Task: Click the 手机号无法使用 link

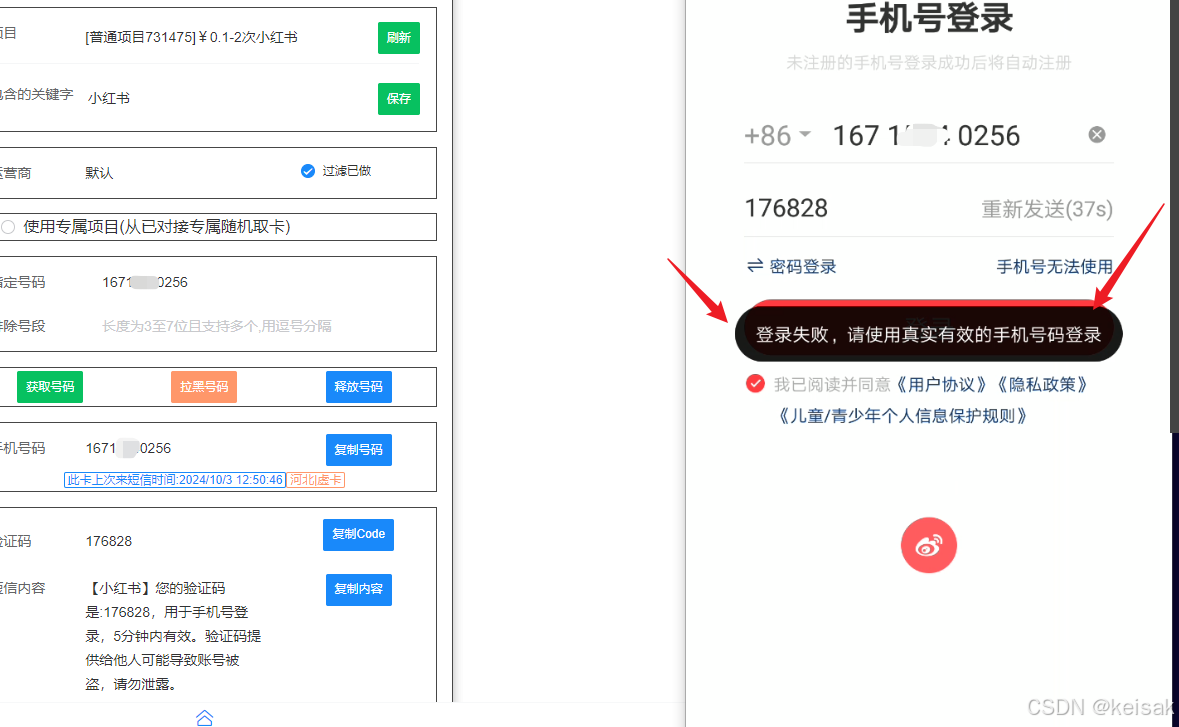Action: (1054, 267)
